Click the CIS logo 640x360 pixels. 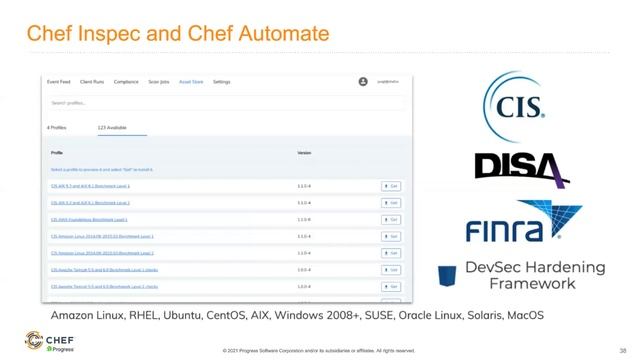tap(514, 107)
